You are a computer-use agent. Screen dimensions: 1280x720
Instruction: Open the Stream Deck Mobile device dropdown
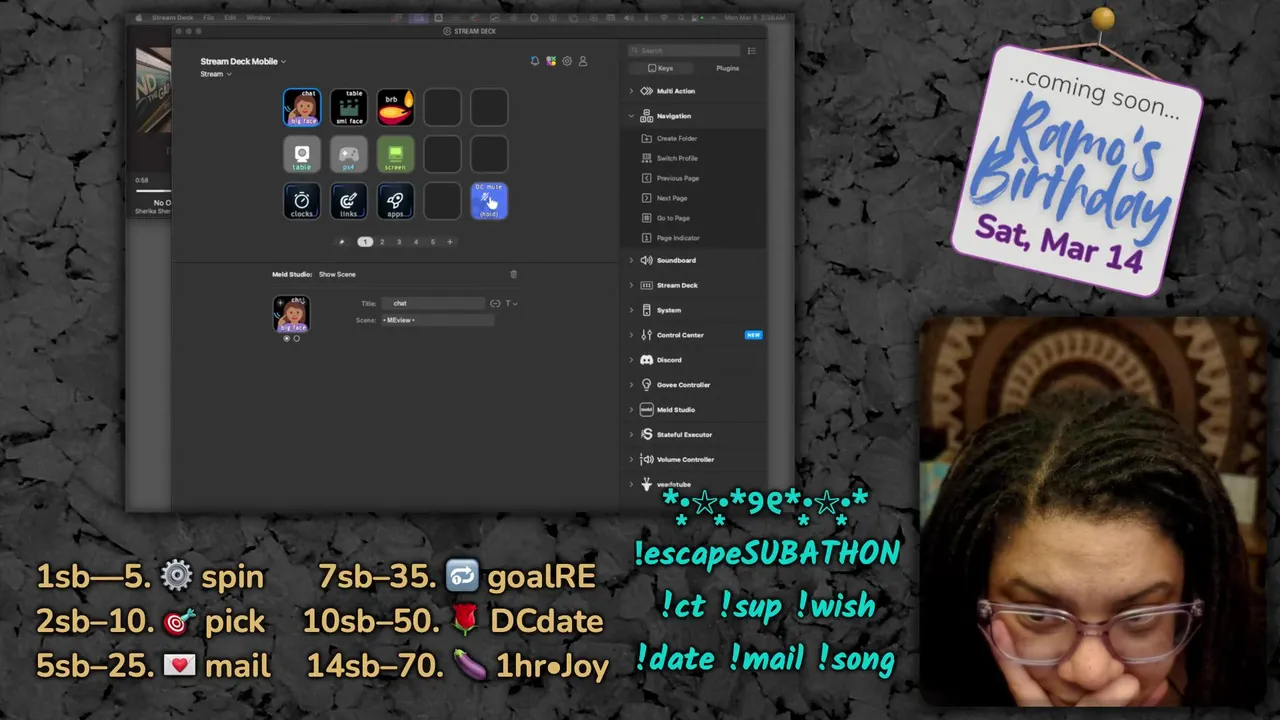(243, 61)
